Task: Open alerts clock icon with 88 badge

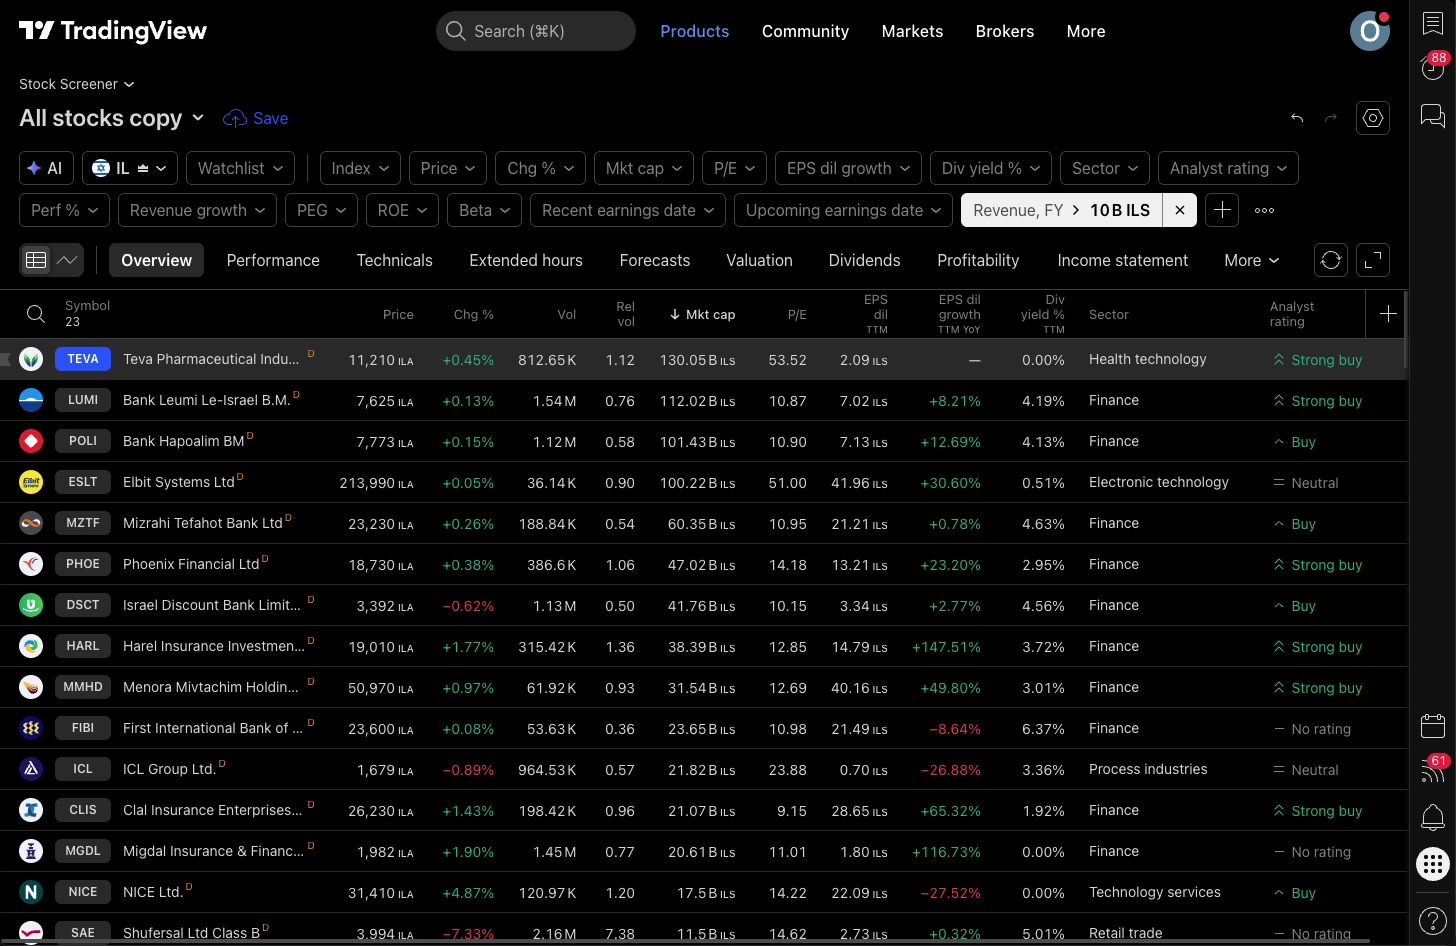Action: [x=1432, y=68]
